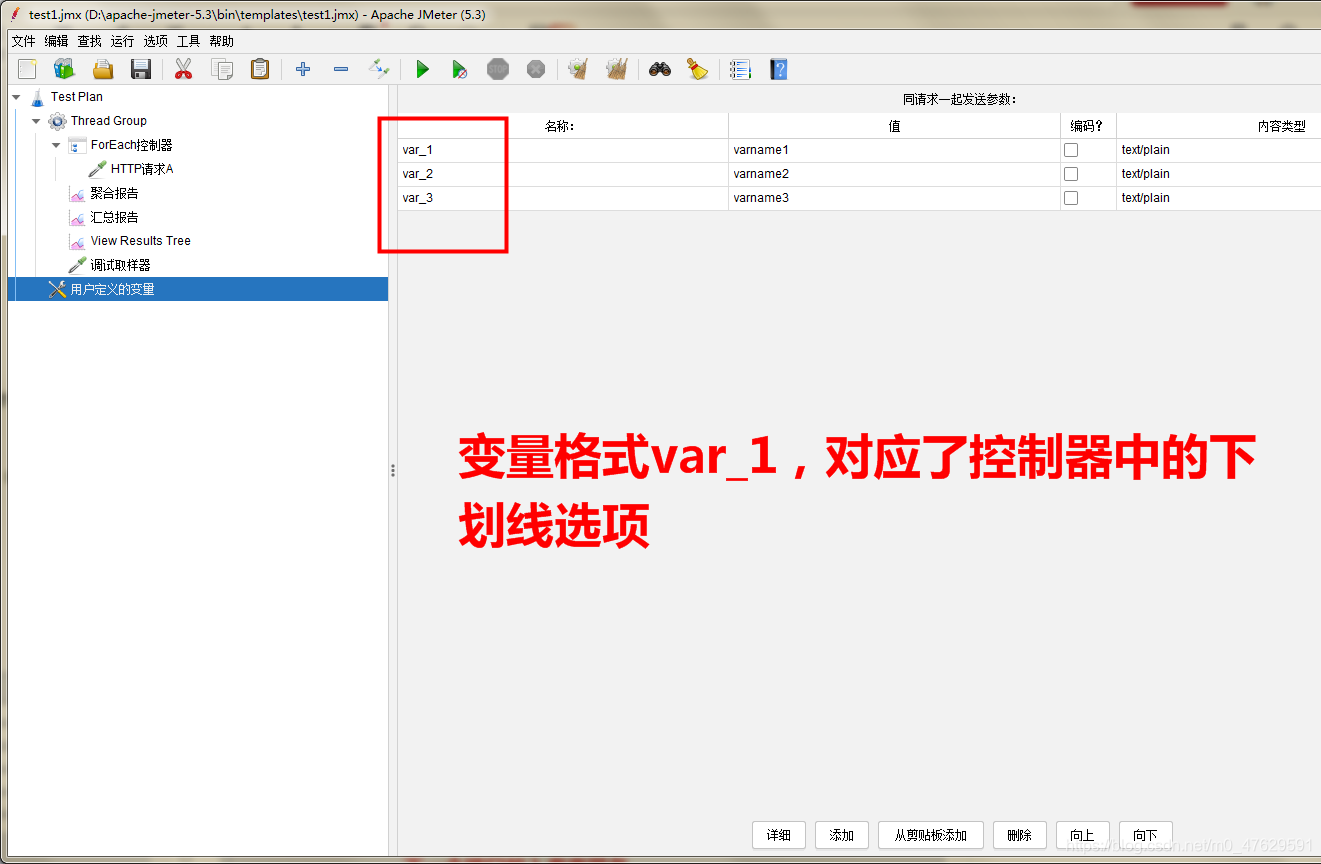This screenshot has height=864, width=1321.
Task: Click the 向下 button
Action: pyautogui.click(x=1146, y=835)
